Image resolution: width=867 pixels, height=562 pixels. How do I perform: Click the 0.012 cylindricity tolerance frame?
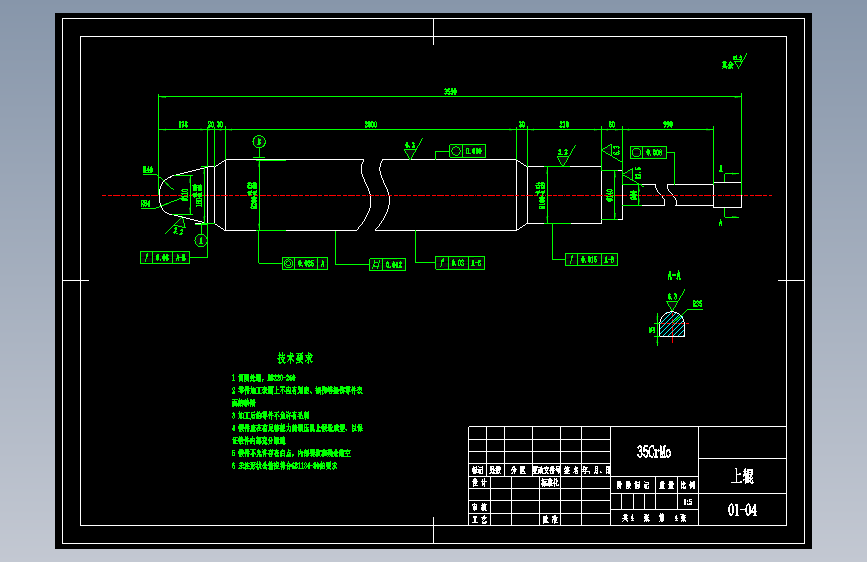click(x=388, y=264)
